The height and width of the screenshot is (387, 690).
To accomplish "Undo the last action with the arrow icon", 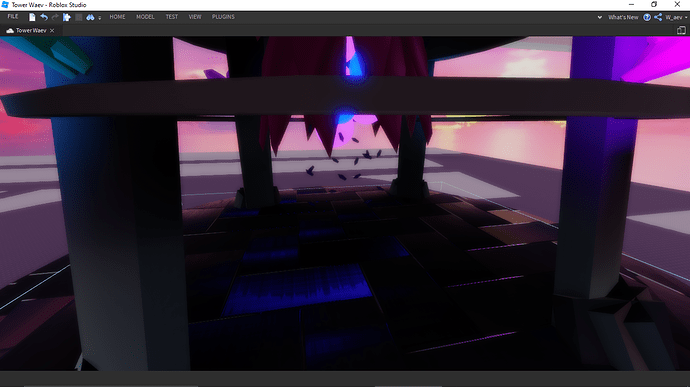I will pyautogui.click(x=44, y=17).
